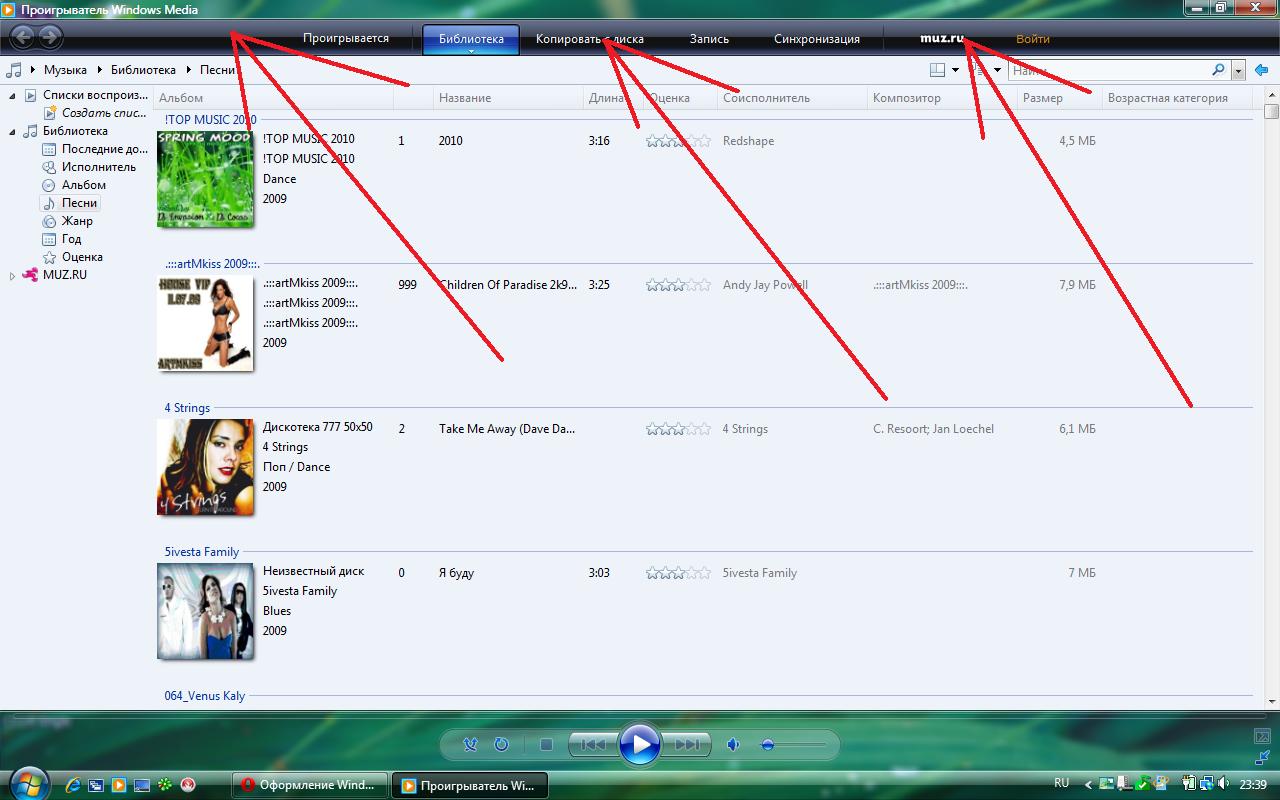Switch the player to compact mode
The image size is (1280, 800).
1262,758
